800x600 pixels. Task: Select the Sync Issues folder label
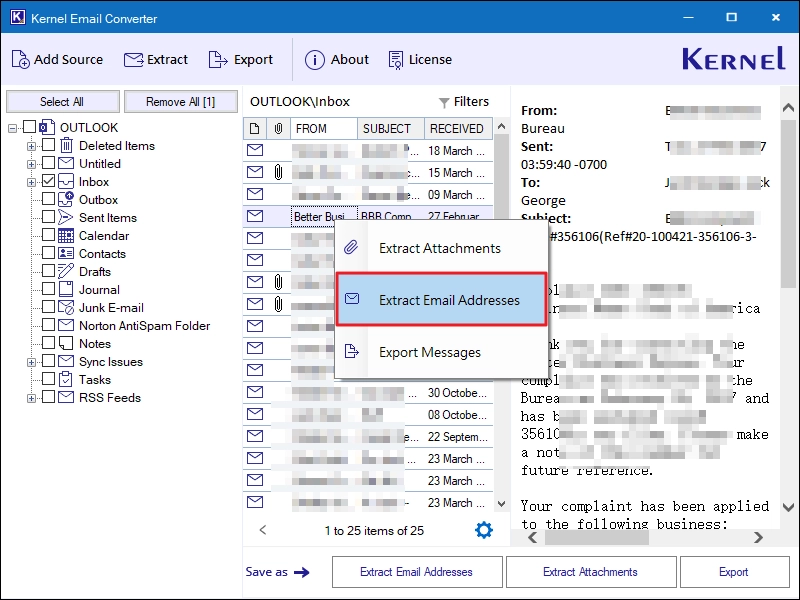pyautogui.click(x=111, y=362)
